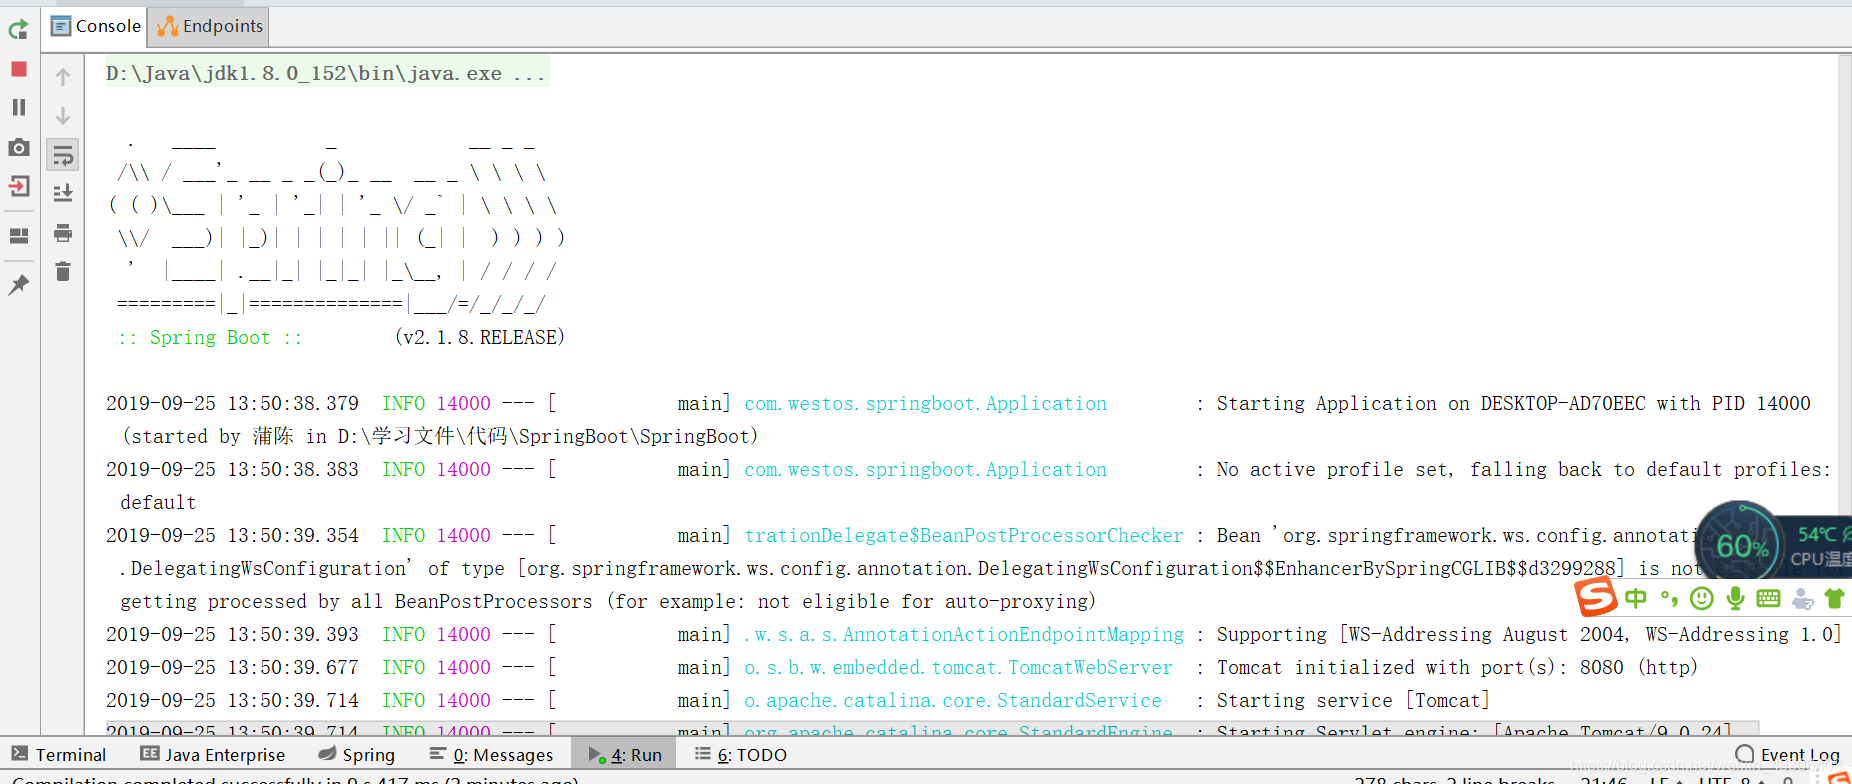Go up the stack trace arrow

[x=63, y=77]
